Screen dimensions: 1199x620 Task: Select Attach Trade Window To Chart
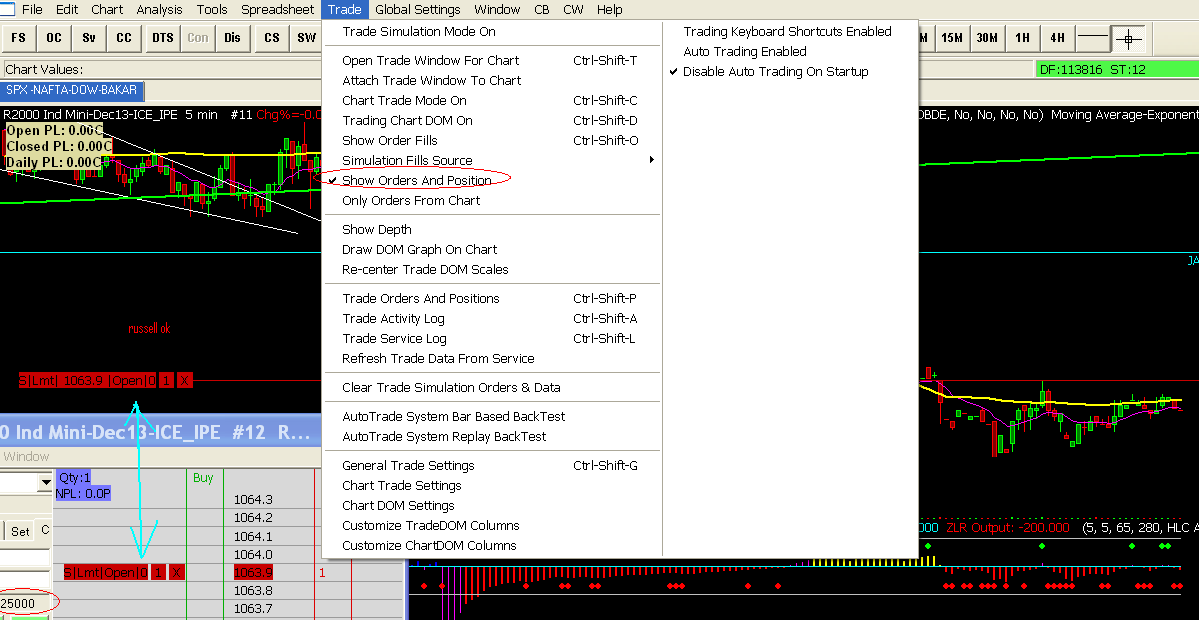[x=492, y=80]
